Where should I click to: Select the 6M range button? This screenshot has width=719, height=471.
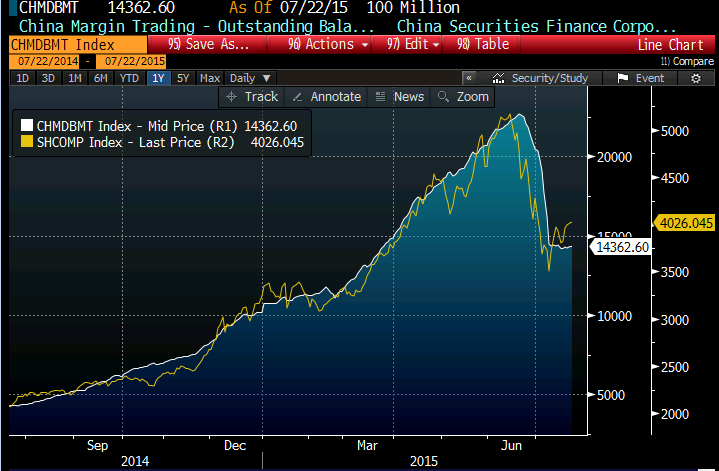pyautogui.click(x=101, y=78)
